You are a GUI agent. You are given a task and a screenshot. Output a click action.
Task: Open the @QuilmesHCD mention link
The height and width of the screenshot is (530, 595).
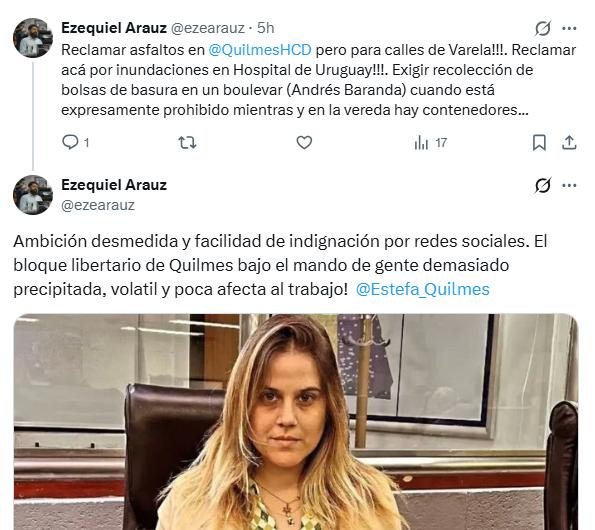(x=260, y=50)
